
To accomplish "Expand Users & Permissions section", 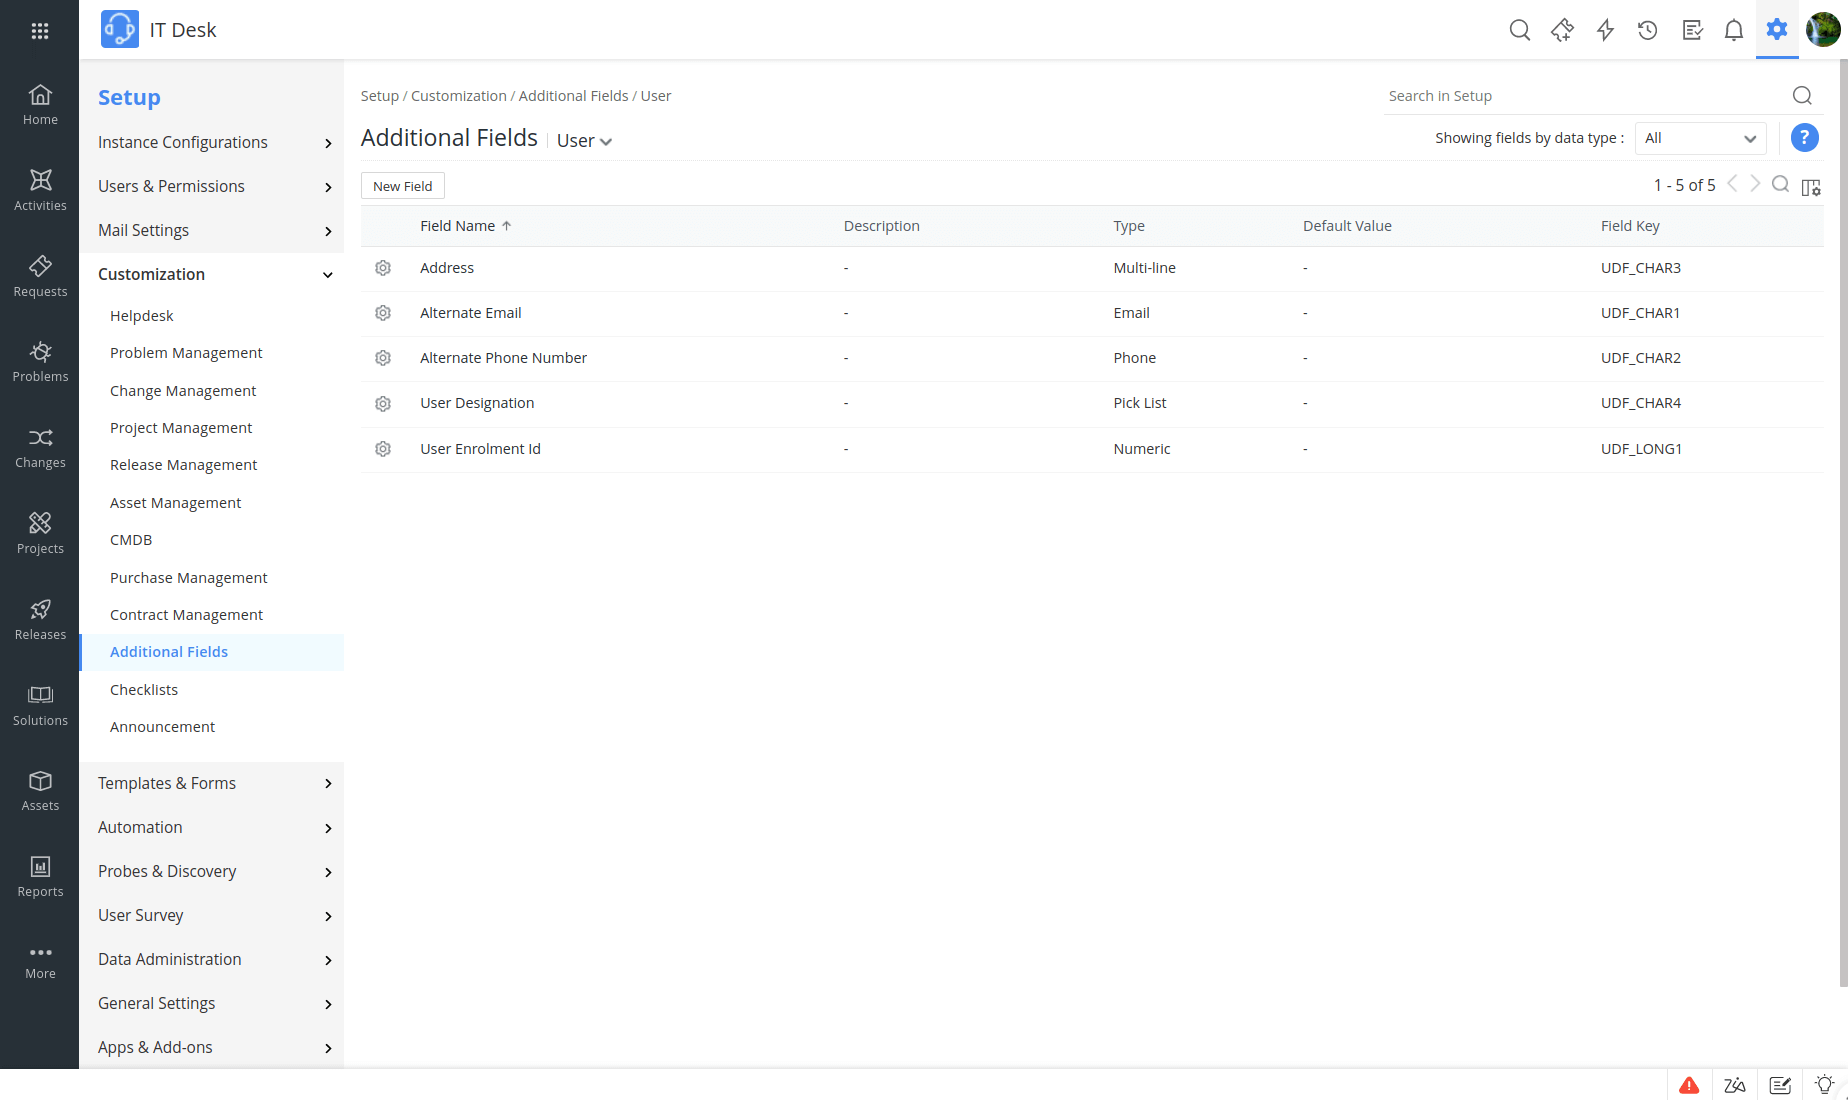I will (x=211, y=186).
